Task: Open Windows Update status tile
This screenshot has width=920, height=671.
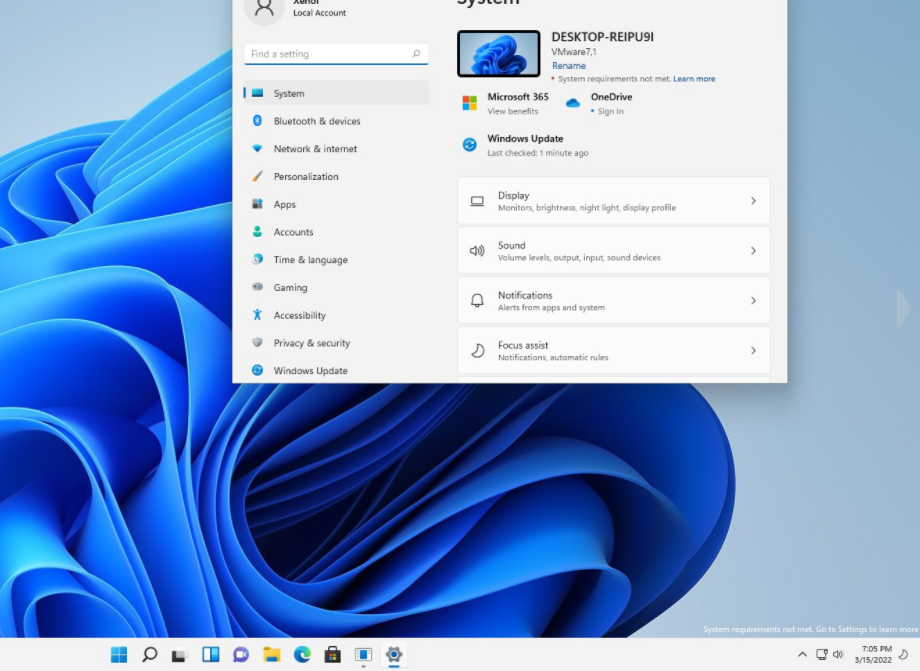Action: 525,145
